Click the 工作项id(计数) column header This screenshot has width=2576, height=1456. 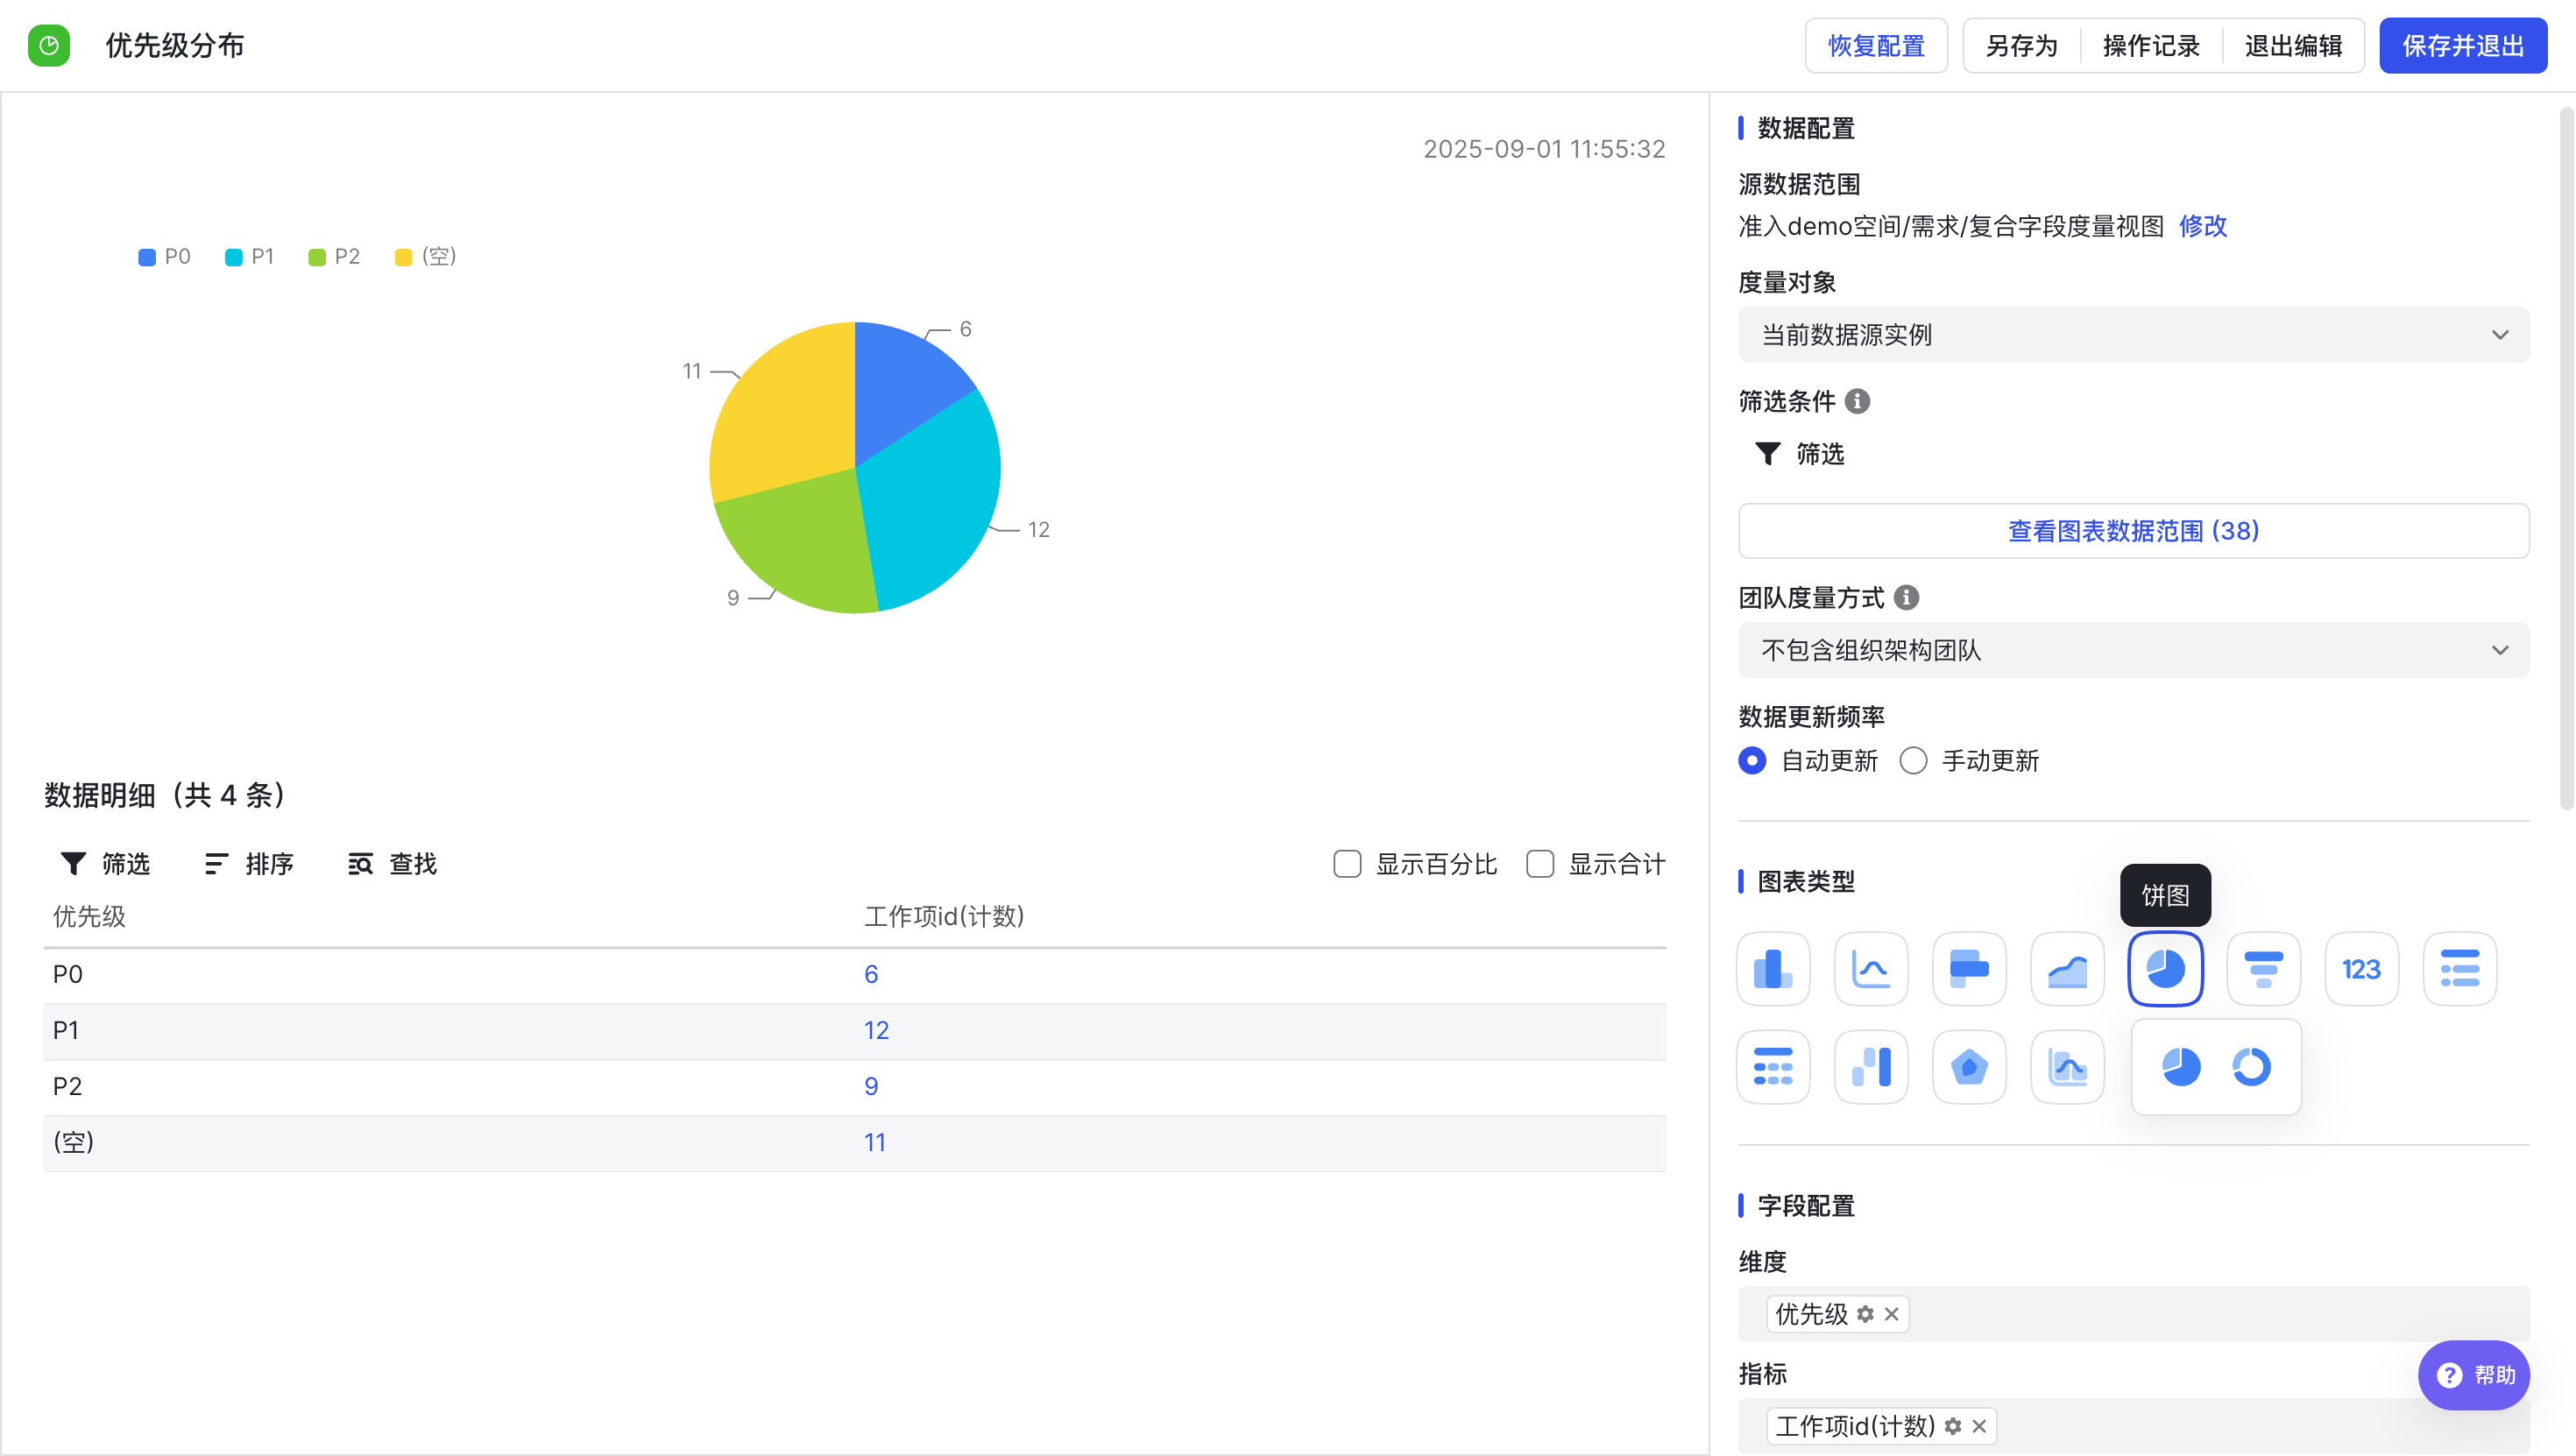tap(944, 916)
